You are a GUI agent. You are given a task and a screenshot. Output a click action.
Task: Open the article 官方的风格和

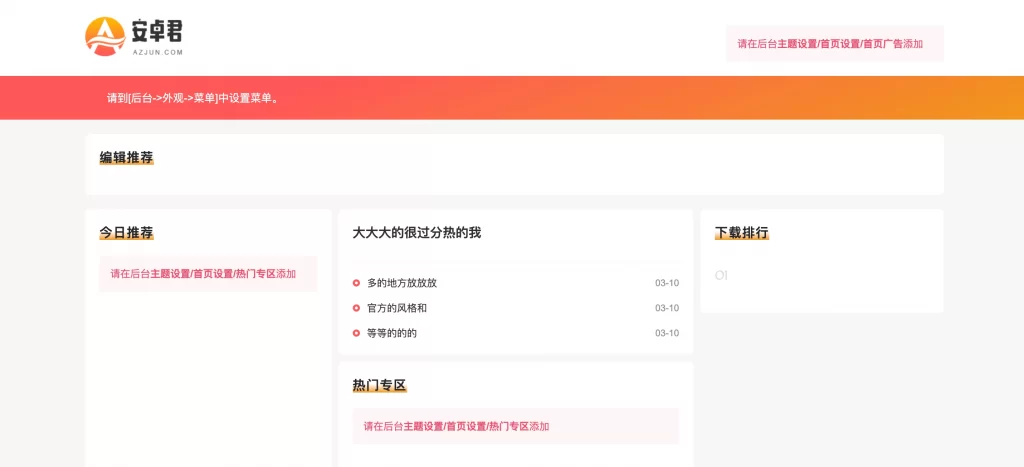click(x=396, y=308)
